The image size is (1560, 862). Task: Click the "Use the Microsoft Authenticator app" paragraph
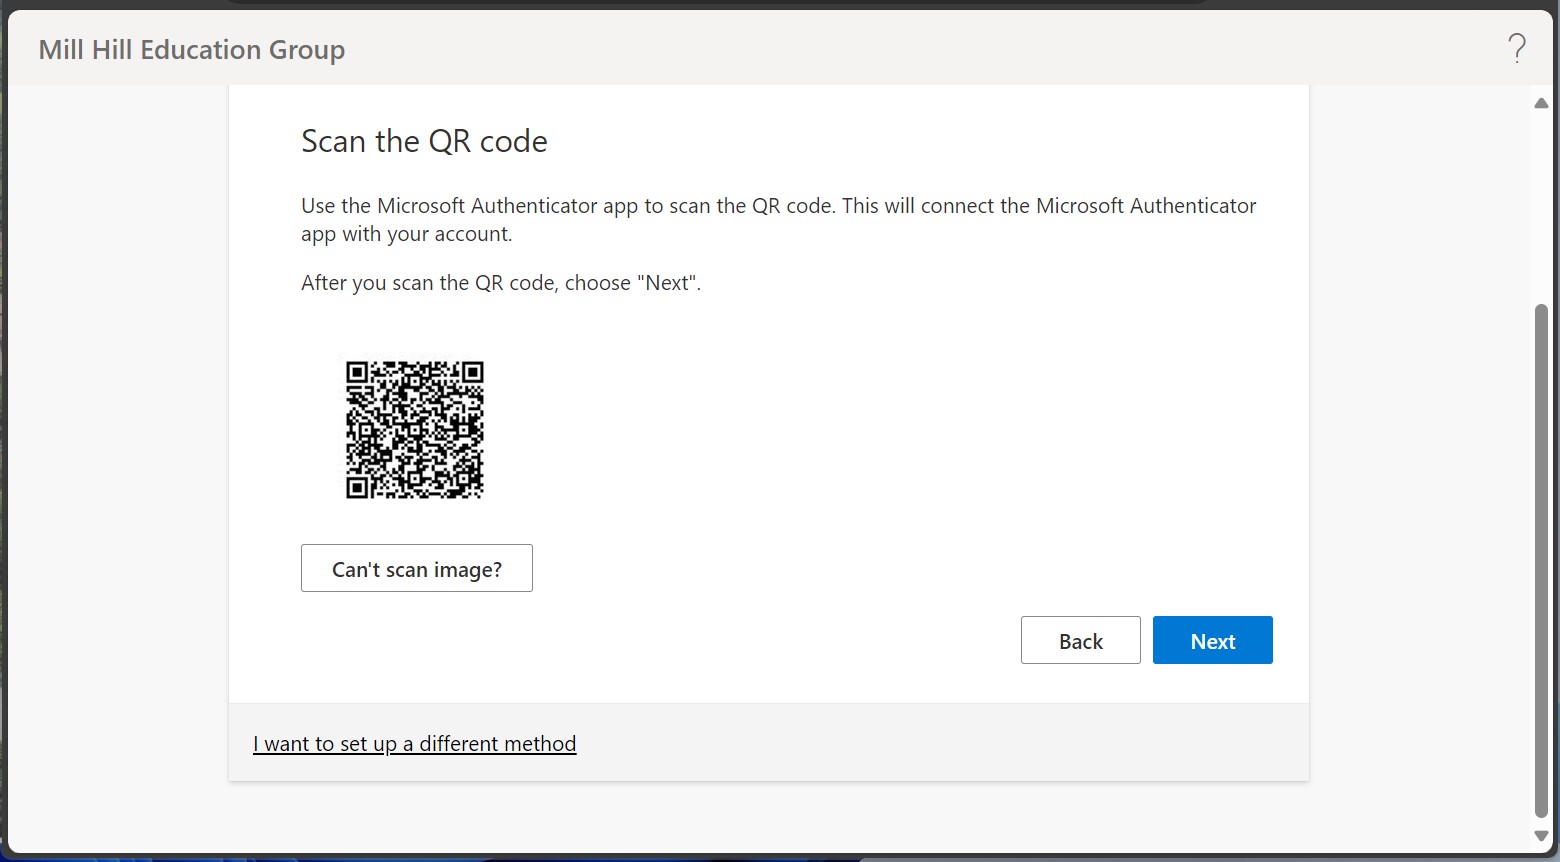tap(778, 219)
